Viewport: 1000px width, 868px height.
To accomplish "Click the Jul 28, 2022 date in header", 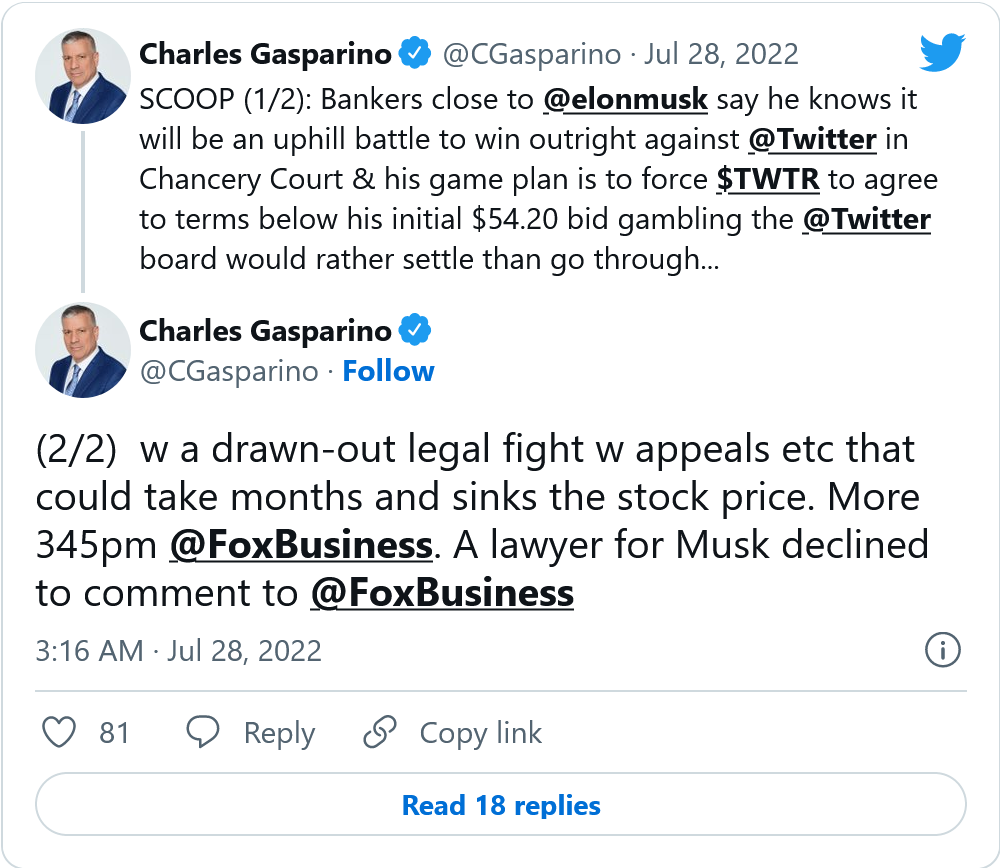I will 720,54.
